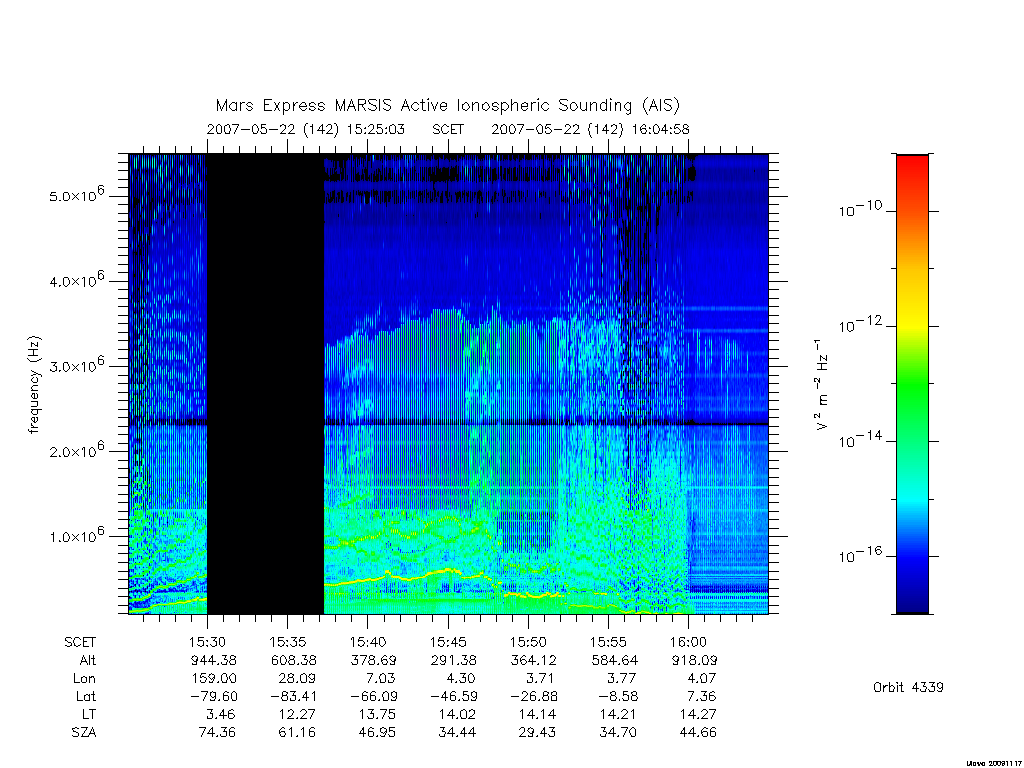Click the 1.0×10^6 frequency tick label

pyautogui.click(x=77, y=535)
